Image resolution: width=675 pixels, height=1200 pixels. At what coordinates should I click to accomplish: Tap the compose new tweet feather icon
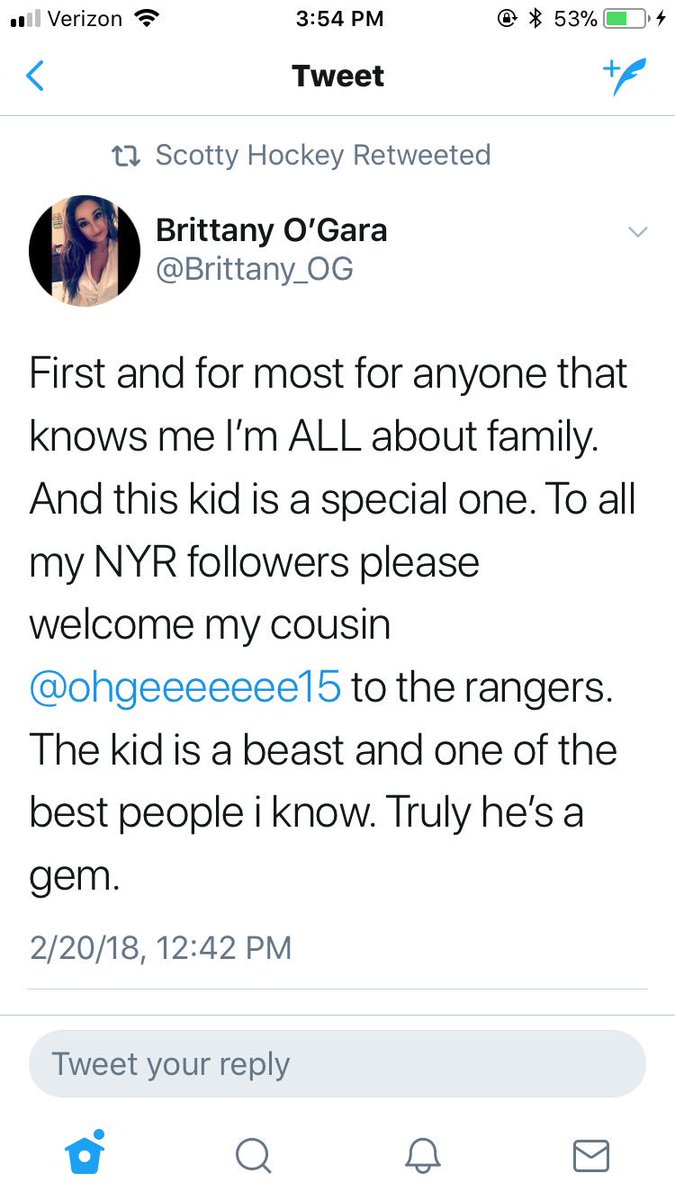point(624,75)
